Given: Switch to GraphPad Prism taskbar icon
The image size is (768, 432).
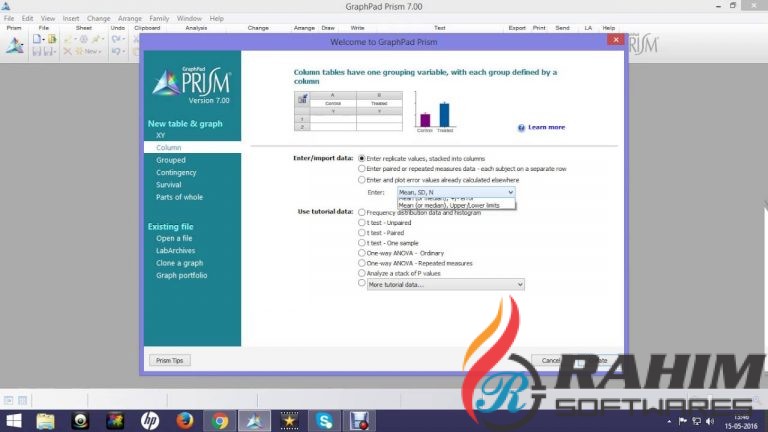Looking at the screenshot, I should [x=254, y=421].
